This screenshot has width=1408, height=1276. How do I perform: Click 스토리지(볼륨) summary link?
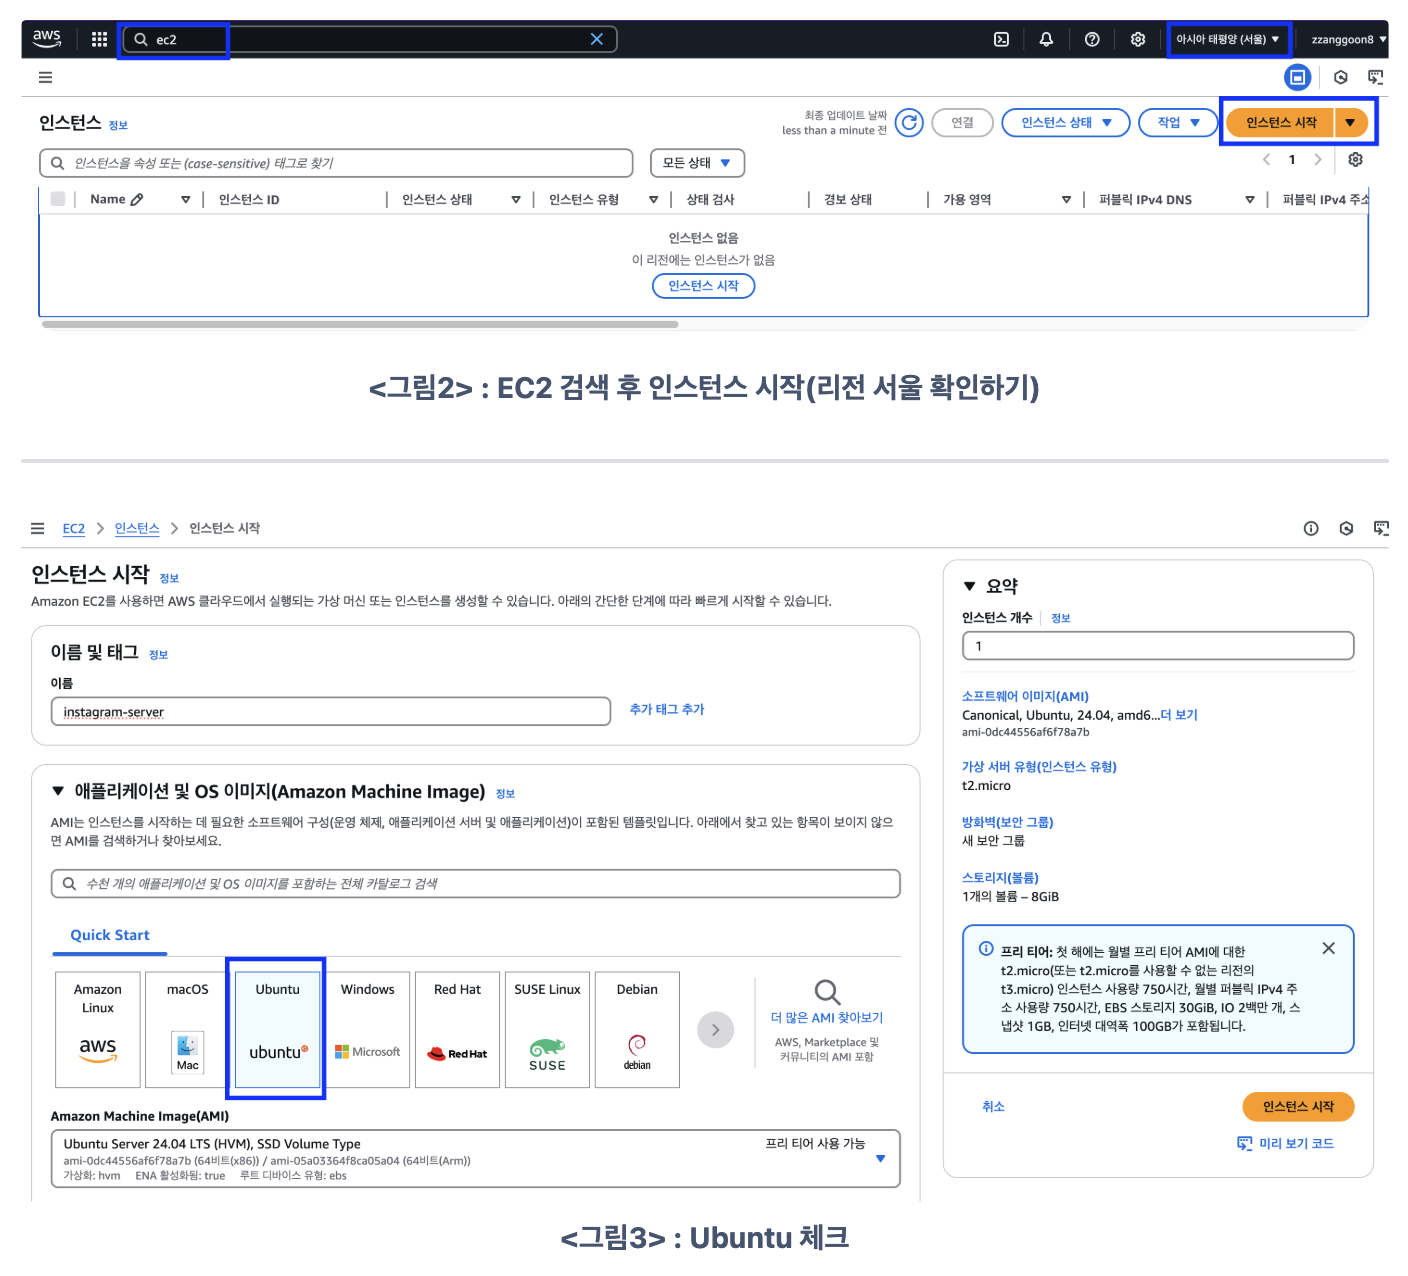[1000, 877]
